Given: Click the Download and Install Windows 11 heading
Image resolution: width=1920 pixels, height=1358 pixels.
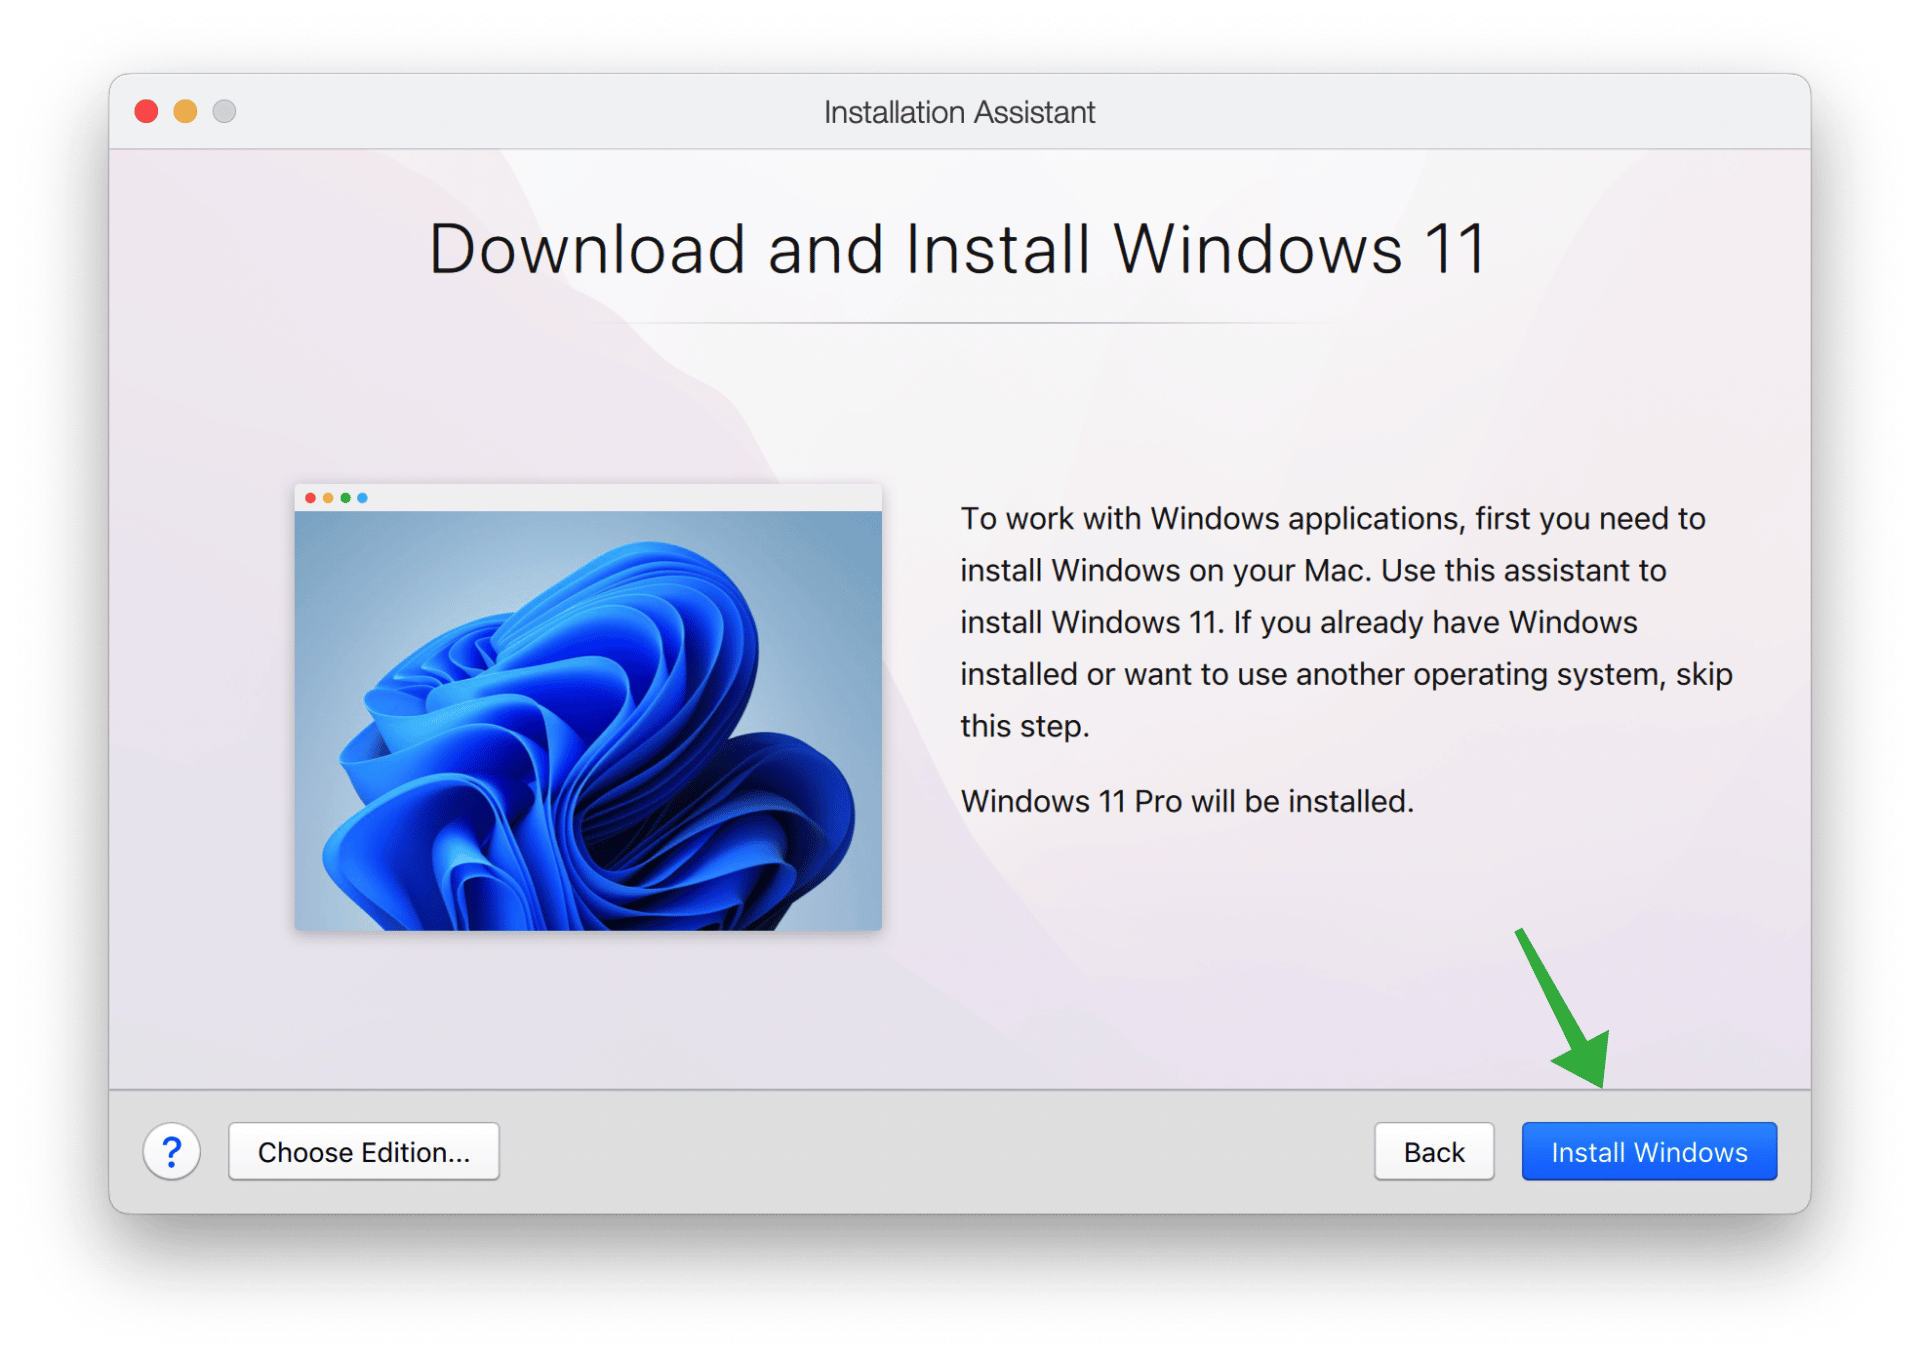Looking at the screenshot, I should click(957, 249).
